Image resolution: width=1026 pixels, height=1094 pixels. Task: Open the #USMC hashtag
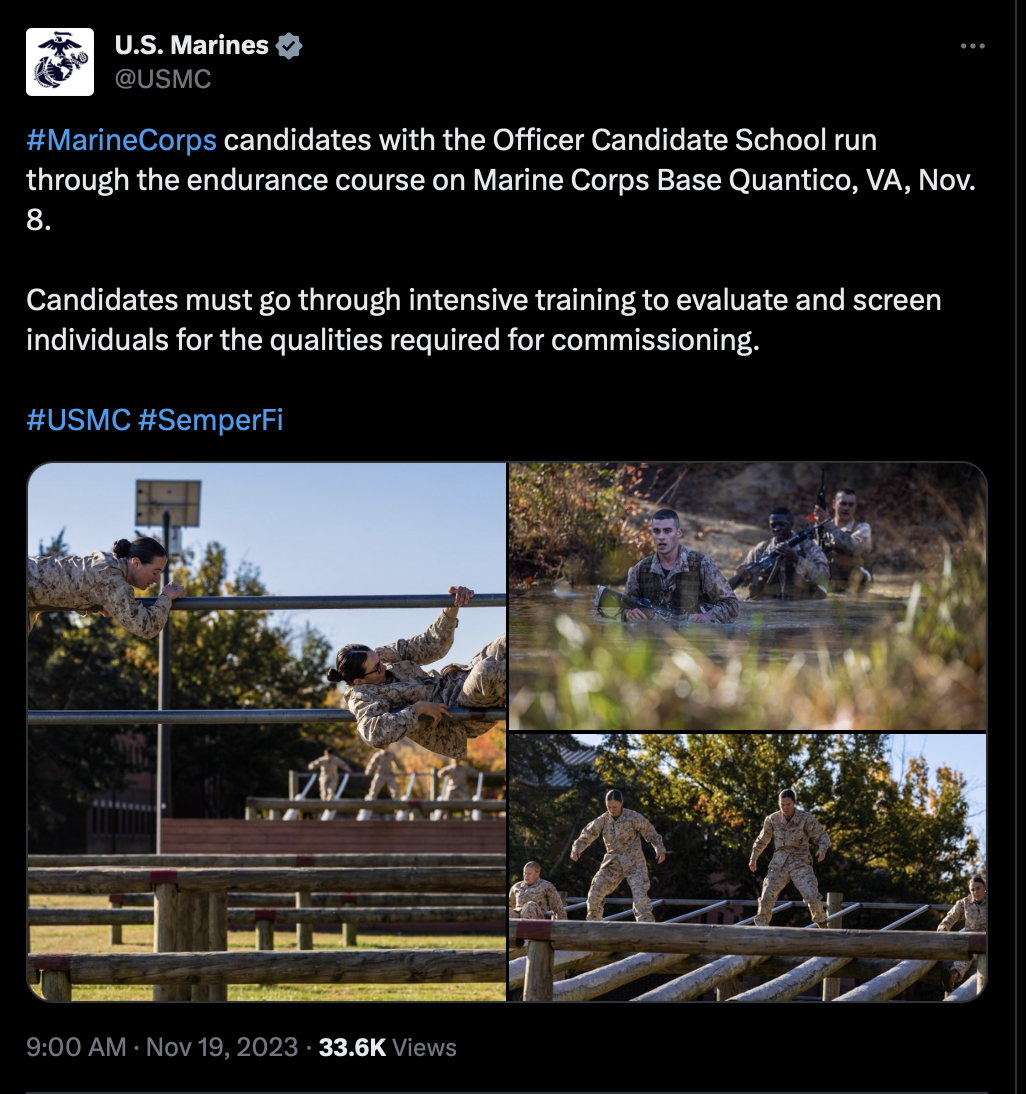pyautogui.click(x=79, y=420)
